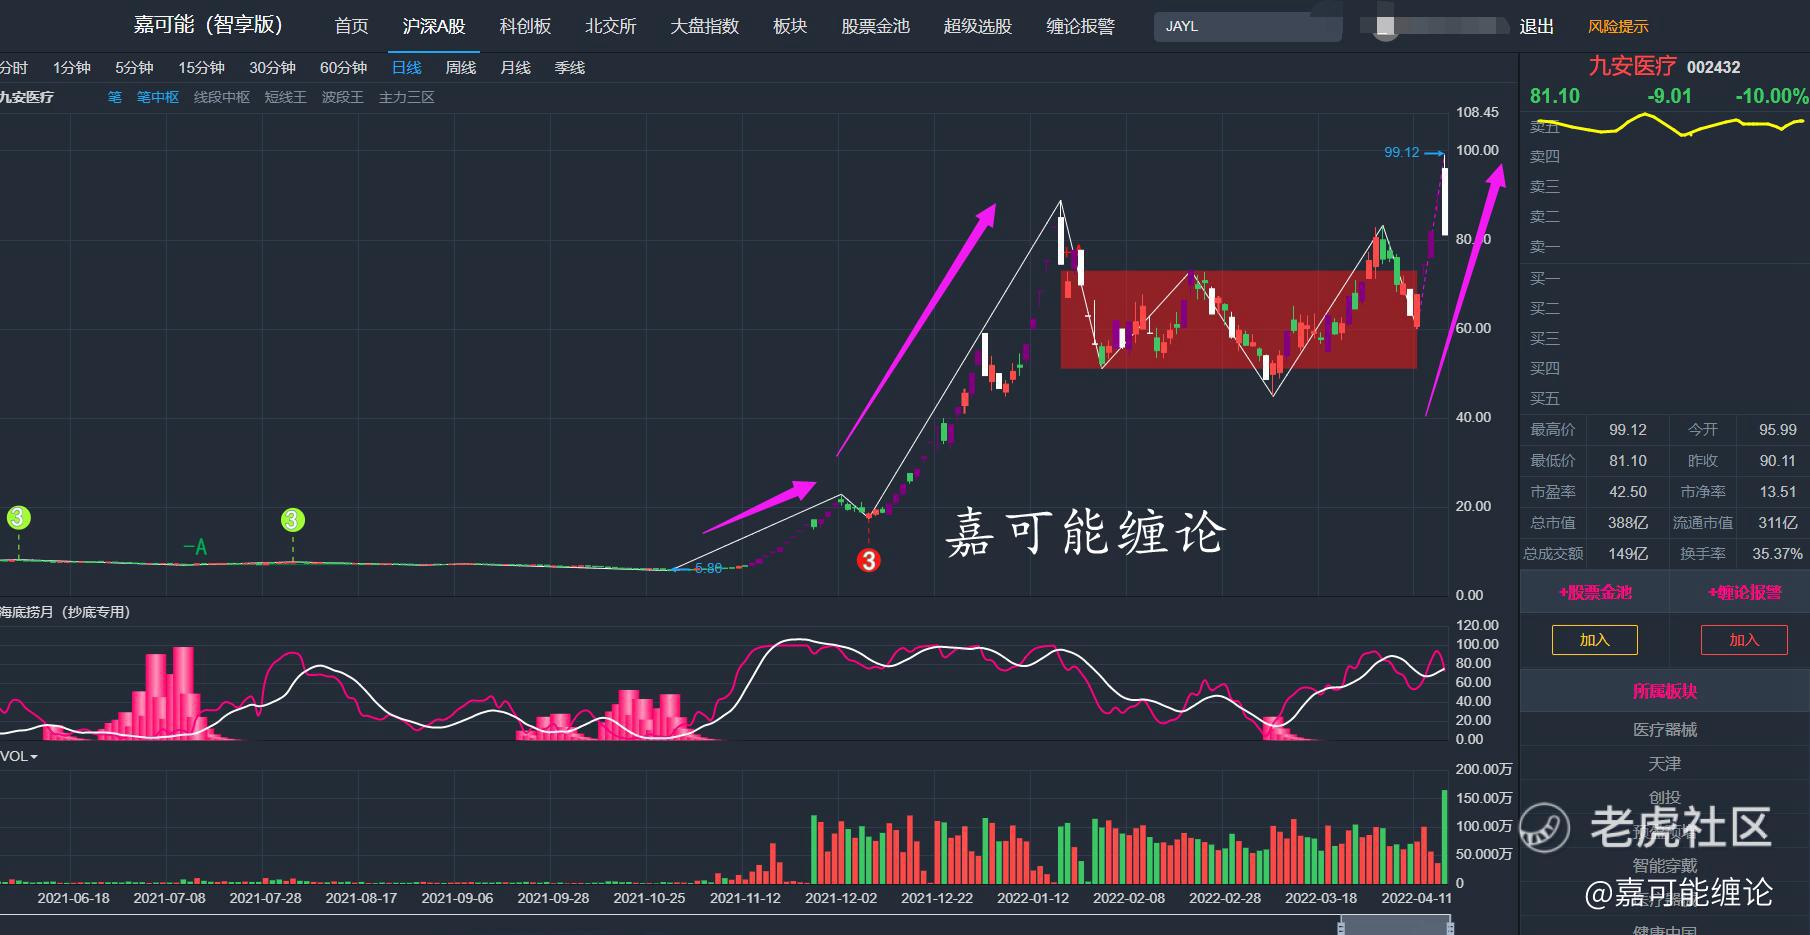This screenshot has width=1810, height=935.
Task: Open the VOL indicator dropdown
Action: [x=19, y=757]
